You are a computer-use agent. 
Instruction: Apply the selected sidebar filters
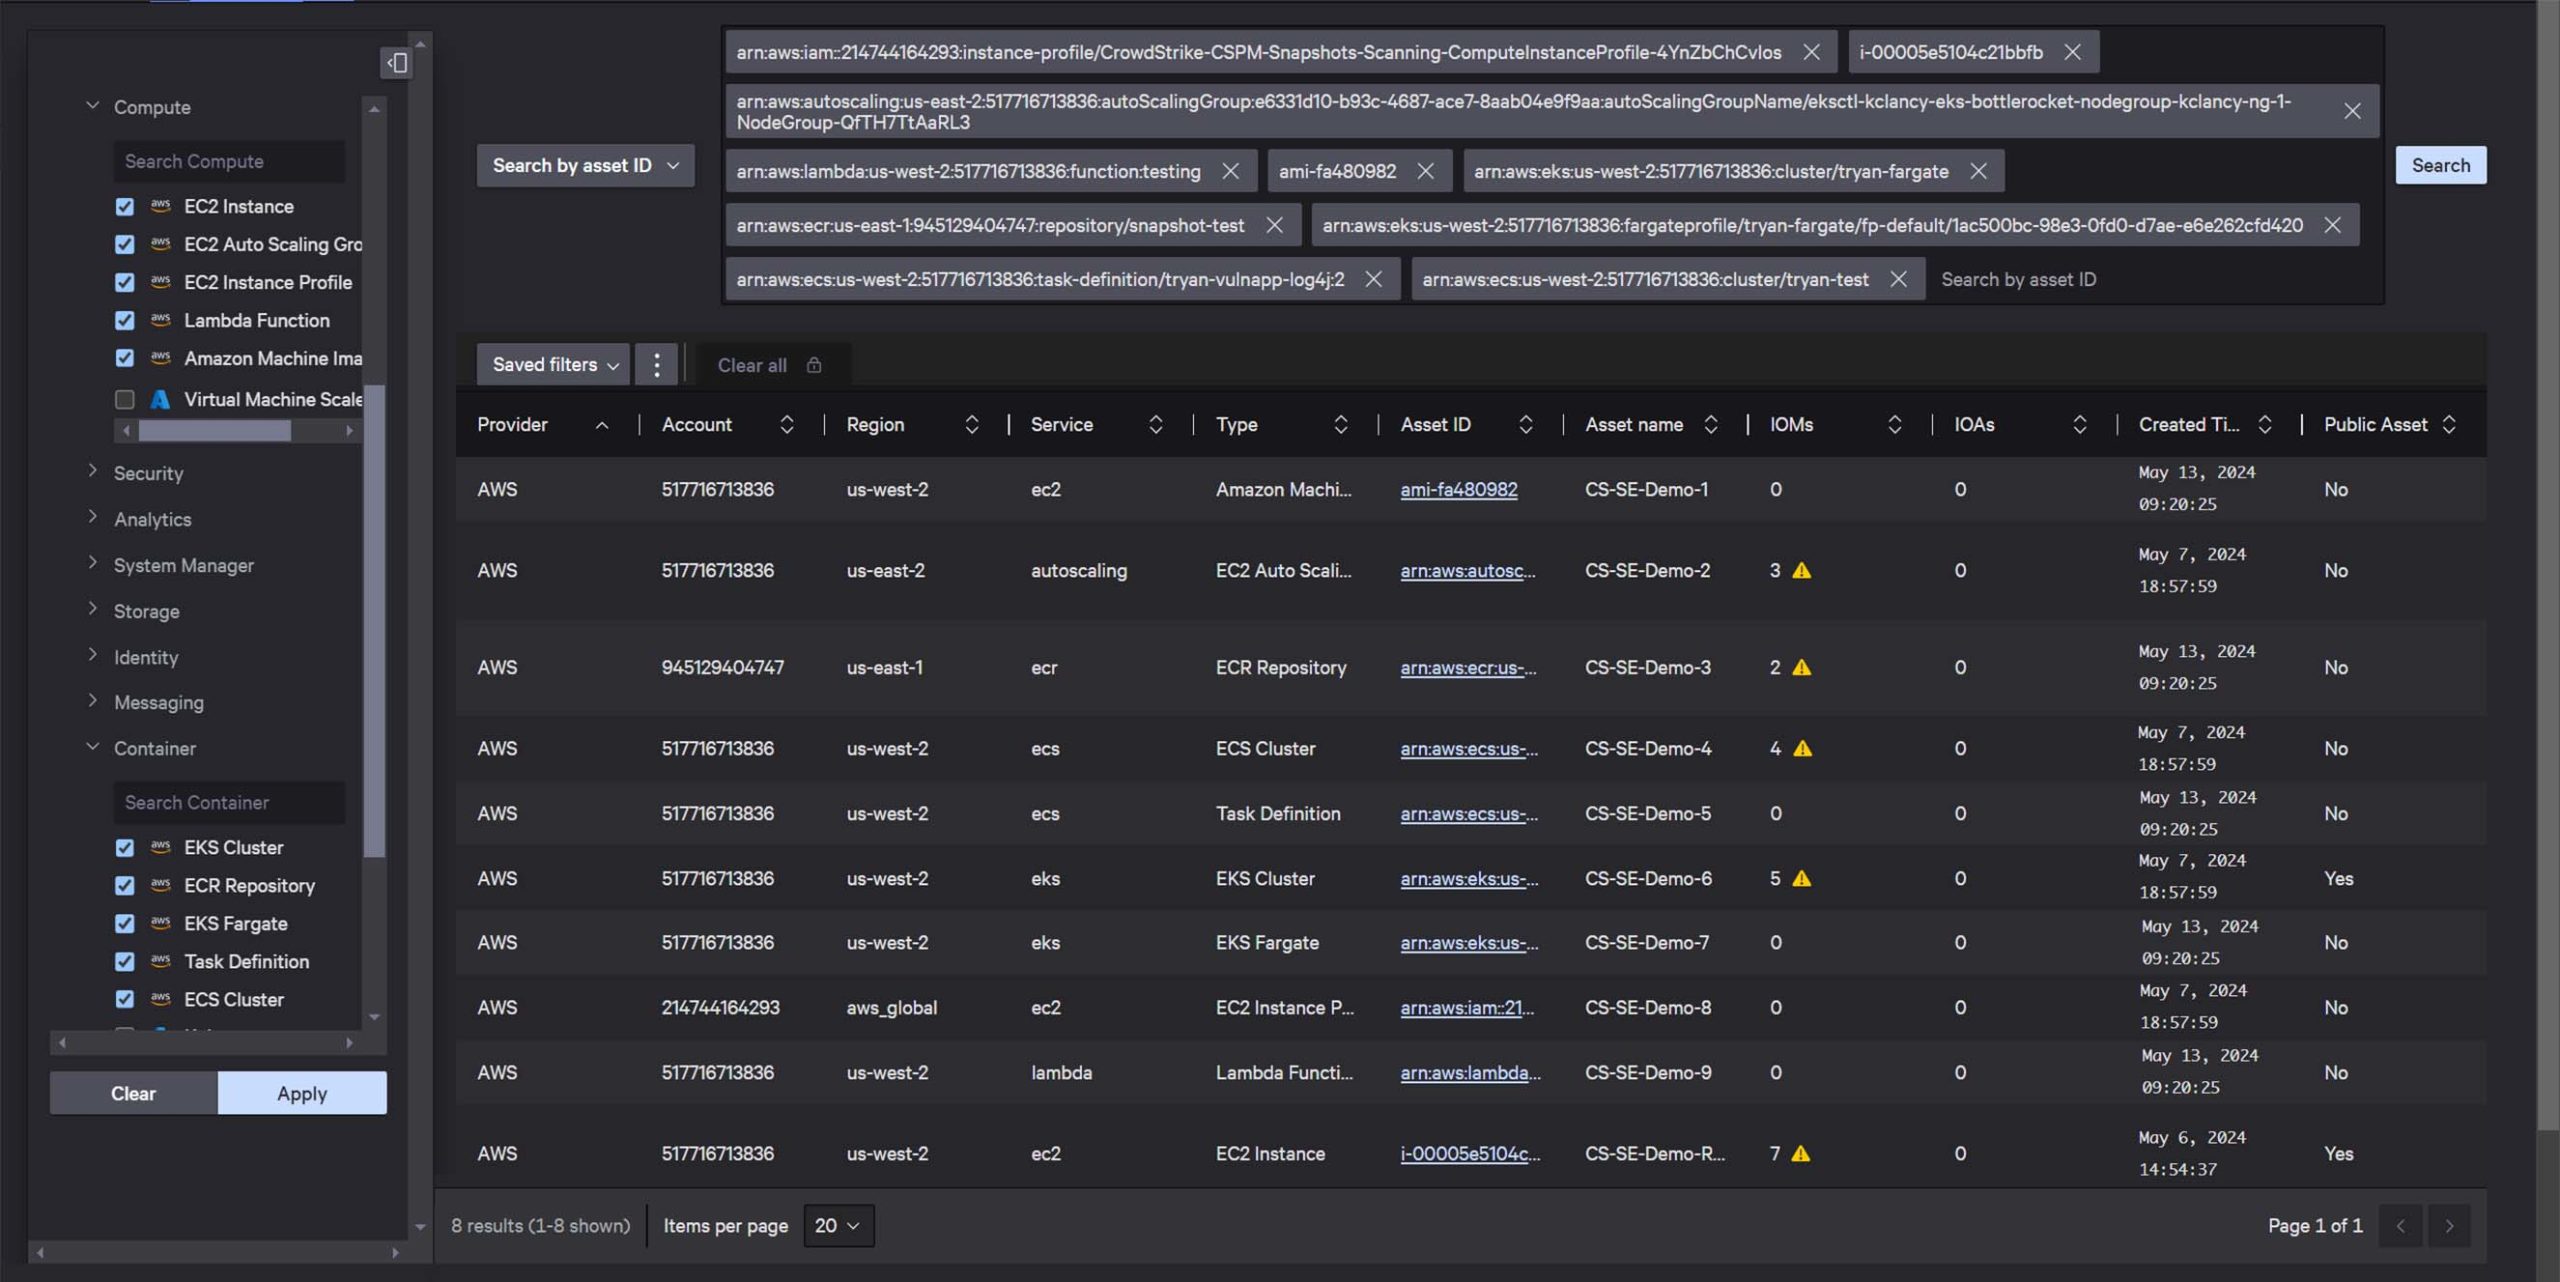(x=302, y=1094)
